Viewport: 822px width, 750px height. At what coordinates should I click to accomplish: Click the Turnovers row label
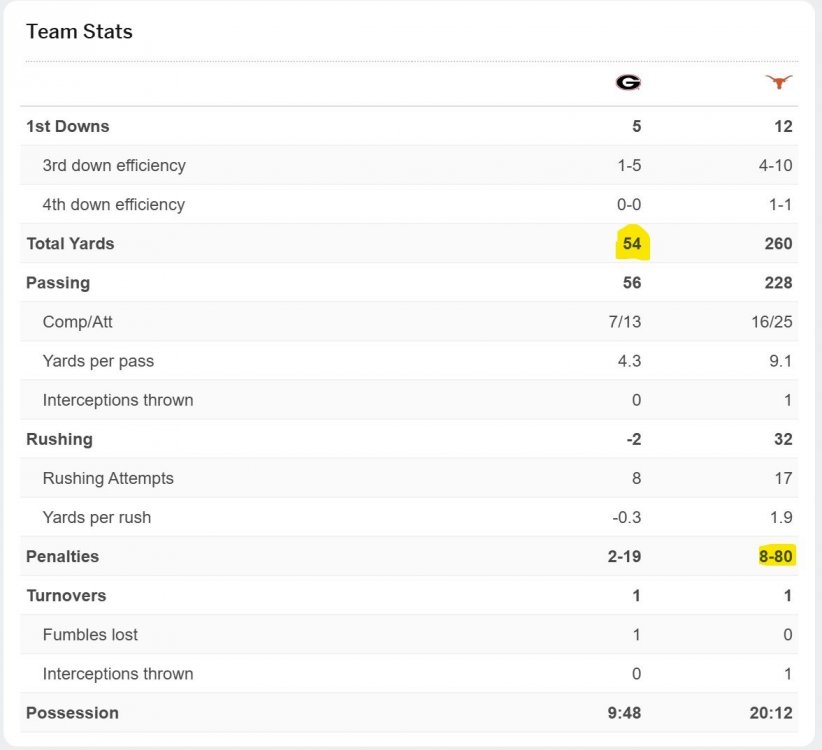66,595
